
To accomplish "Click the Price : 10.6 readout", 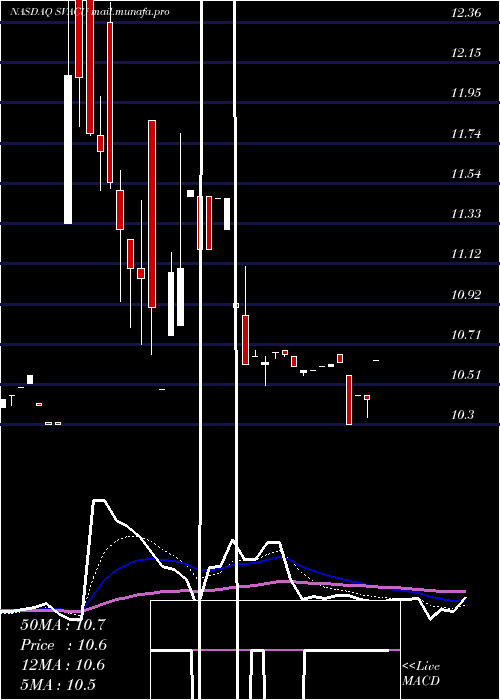I will pos(63,645).
